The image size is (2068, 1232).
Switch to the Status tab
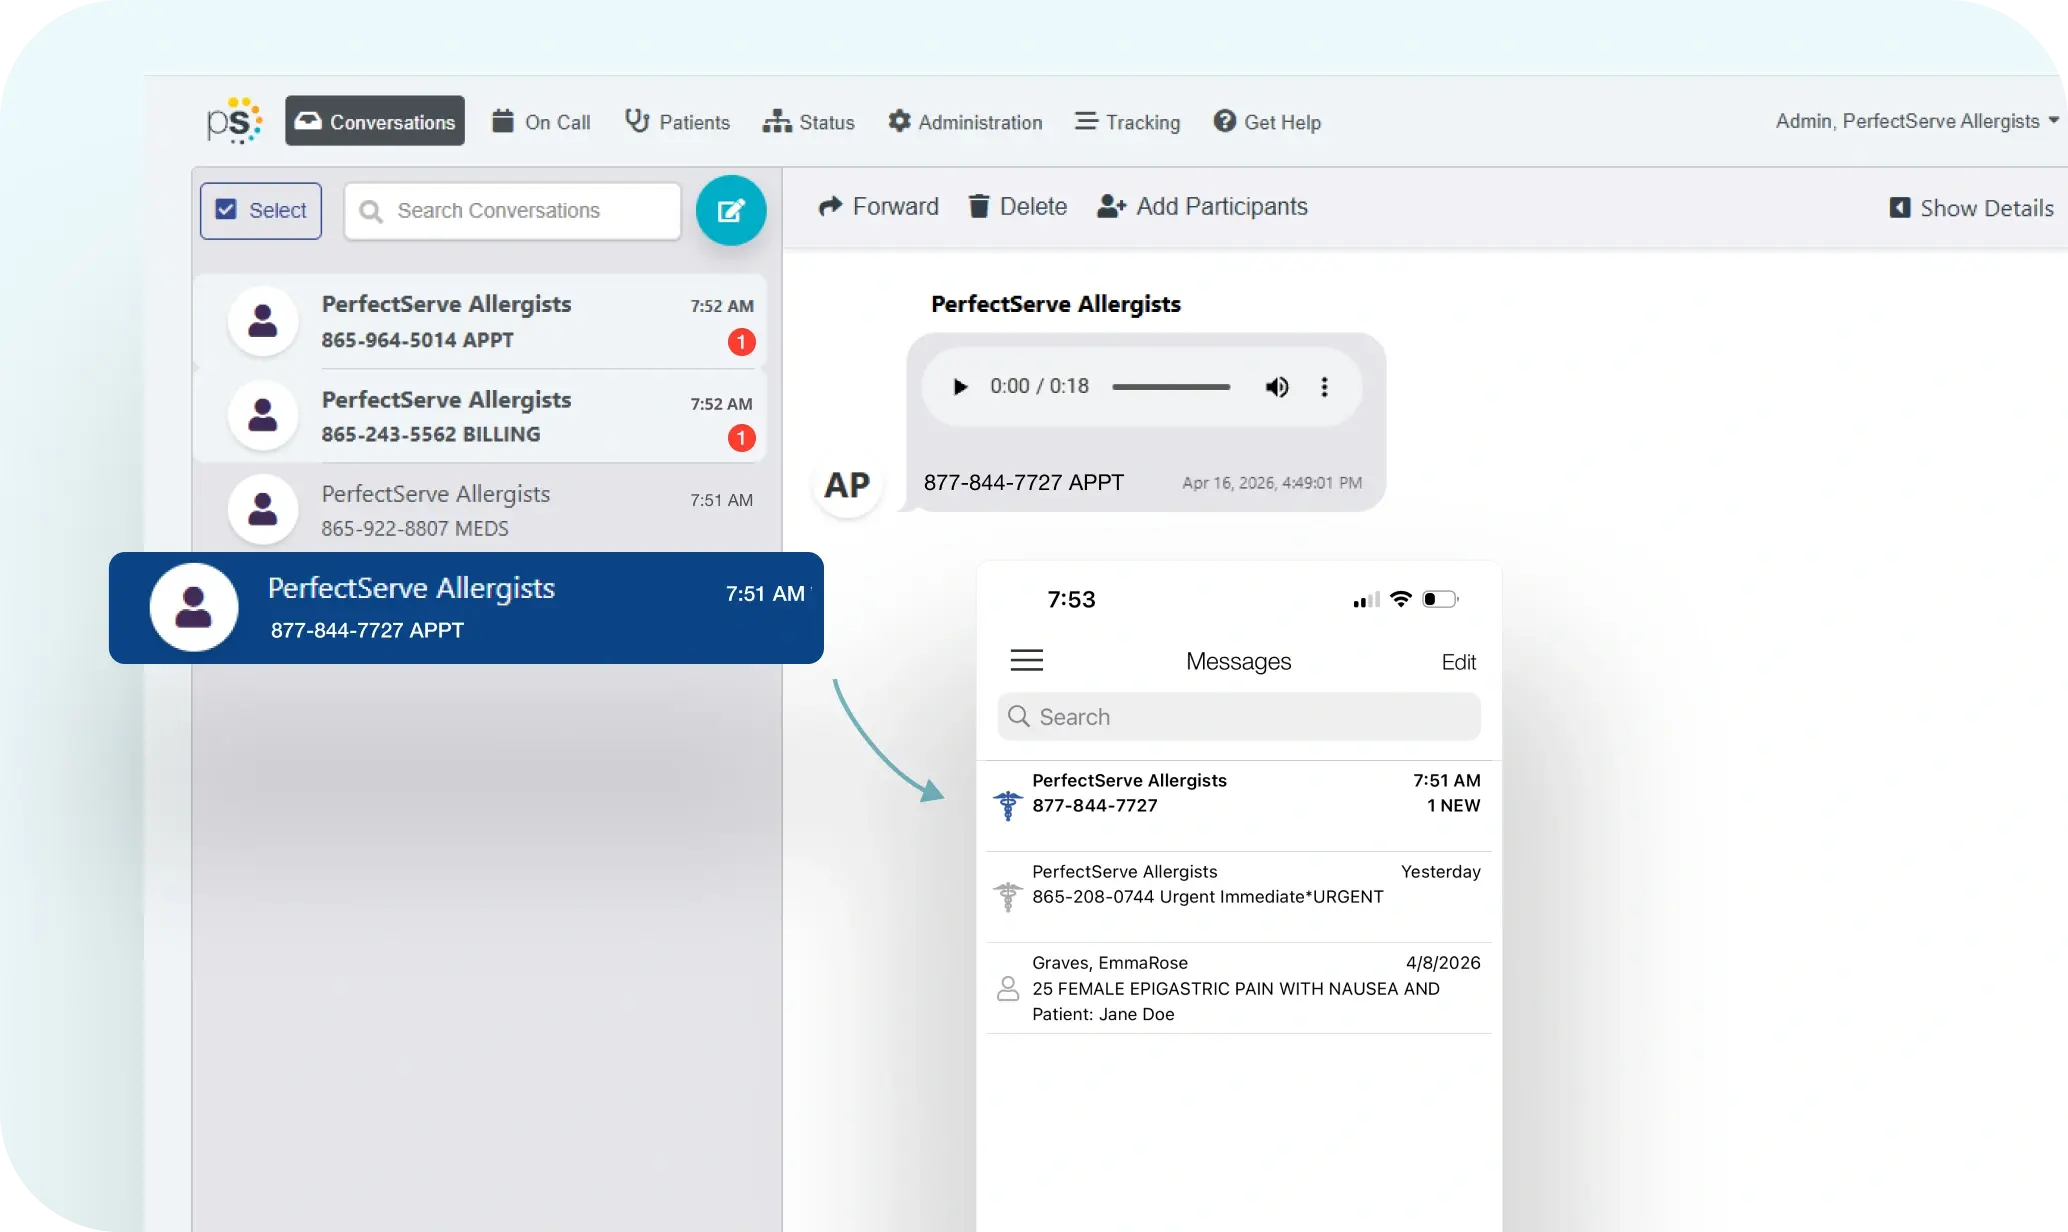[808, 122]
